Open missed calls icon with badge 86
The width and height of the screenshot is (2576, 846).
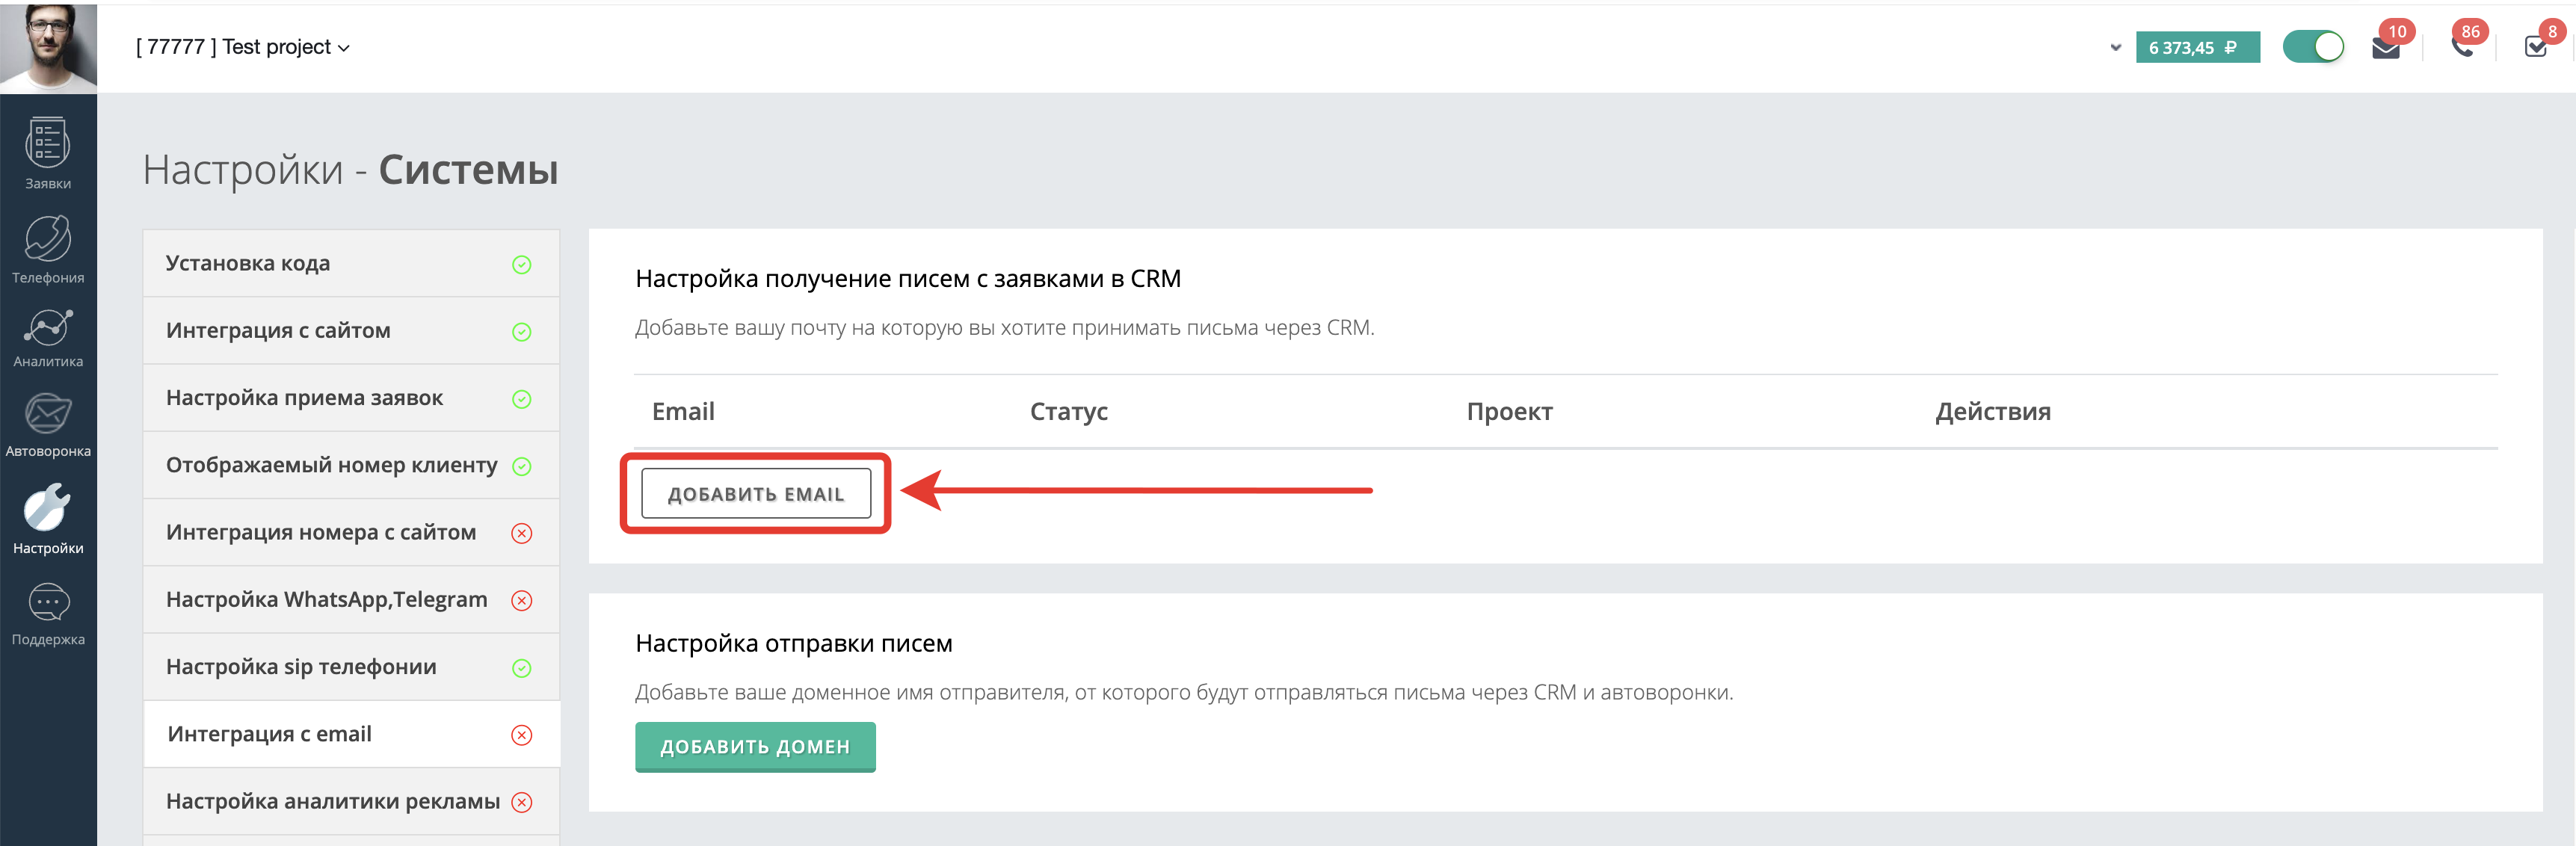coord(2462,47)
